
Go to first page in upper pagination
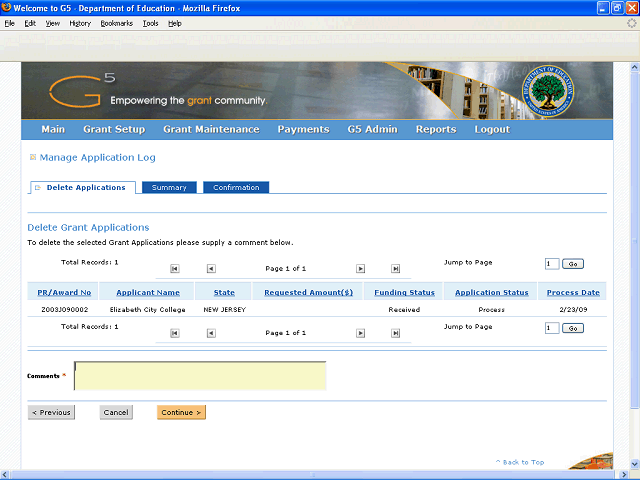175,269
